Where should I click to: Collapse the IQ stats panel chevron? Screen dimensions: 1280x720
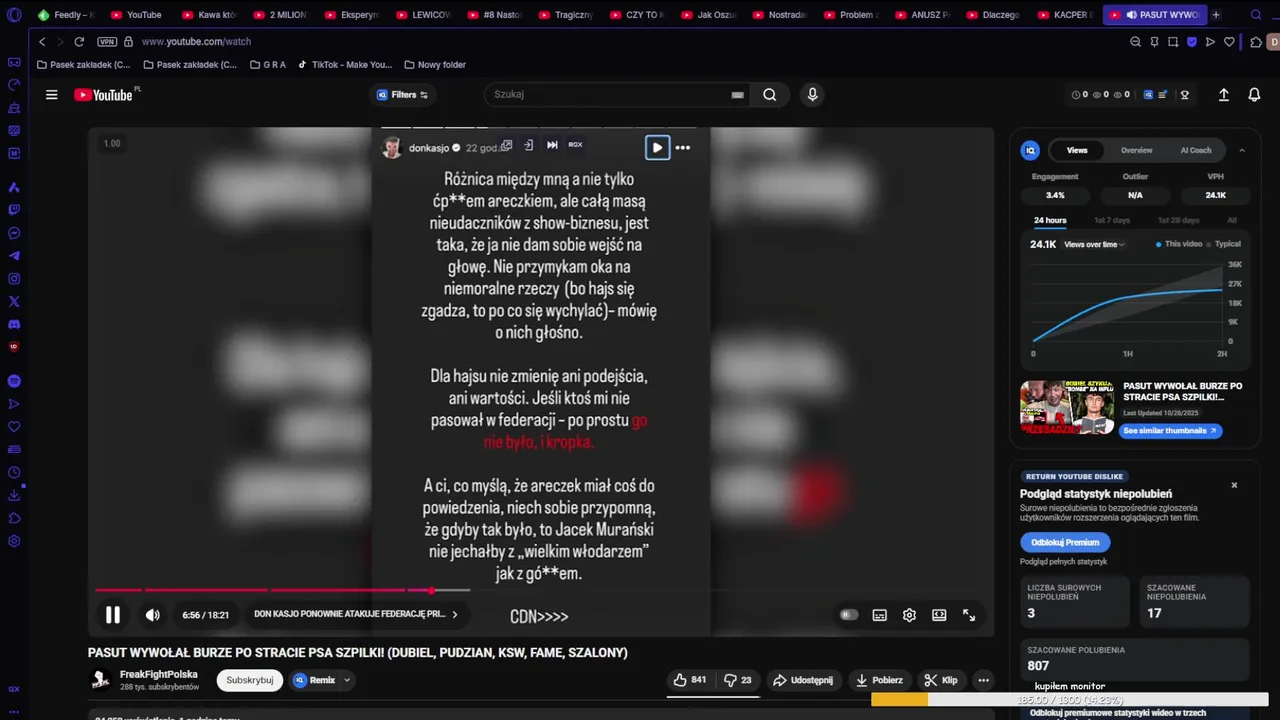[1242, 150]
